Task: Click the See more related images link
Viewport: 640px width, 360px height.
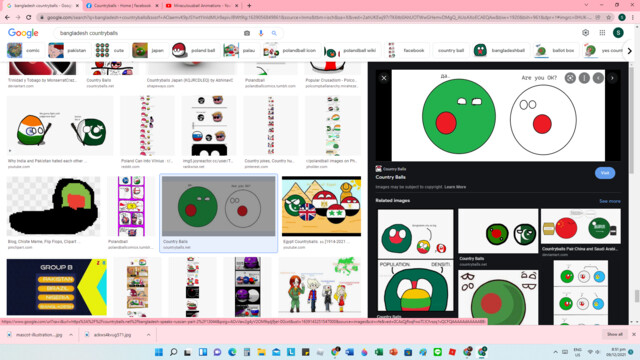Action: [x=610, y=201]
